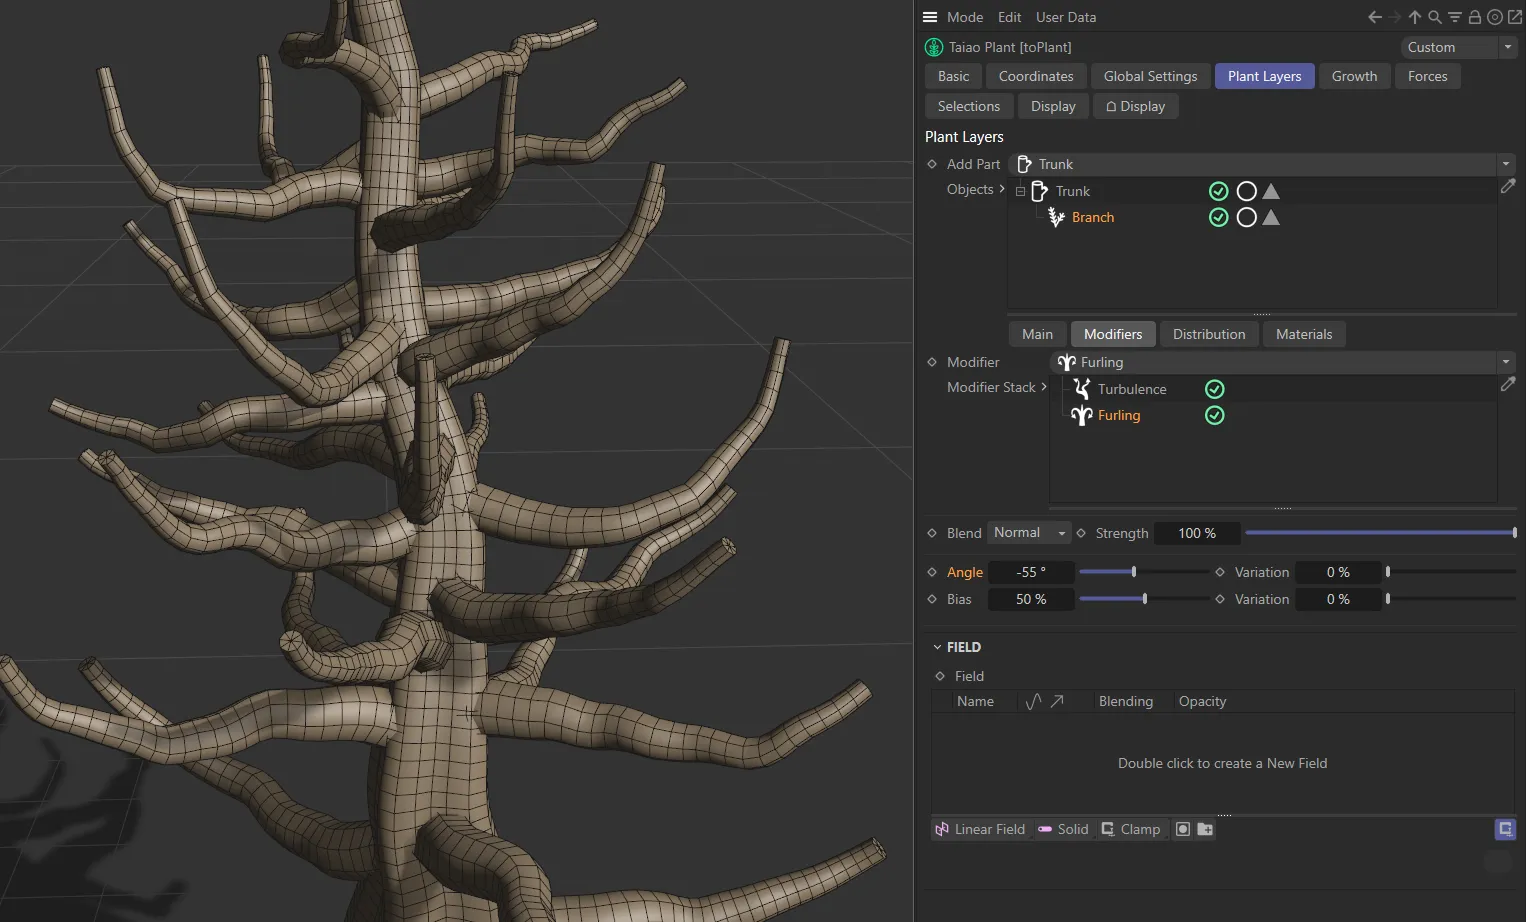This screenshot has height=922, width=1526.
Task: Collapse the Trunk hierarchy in Objects
Action: (x=1020, y=191)
